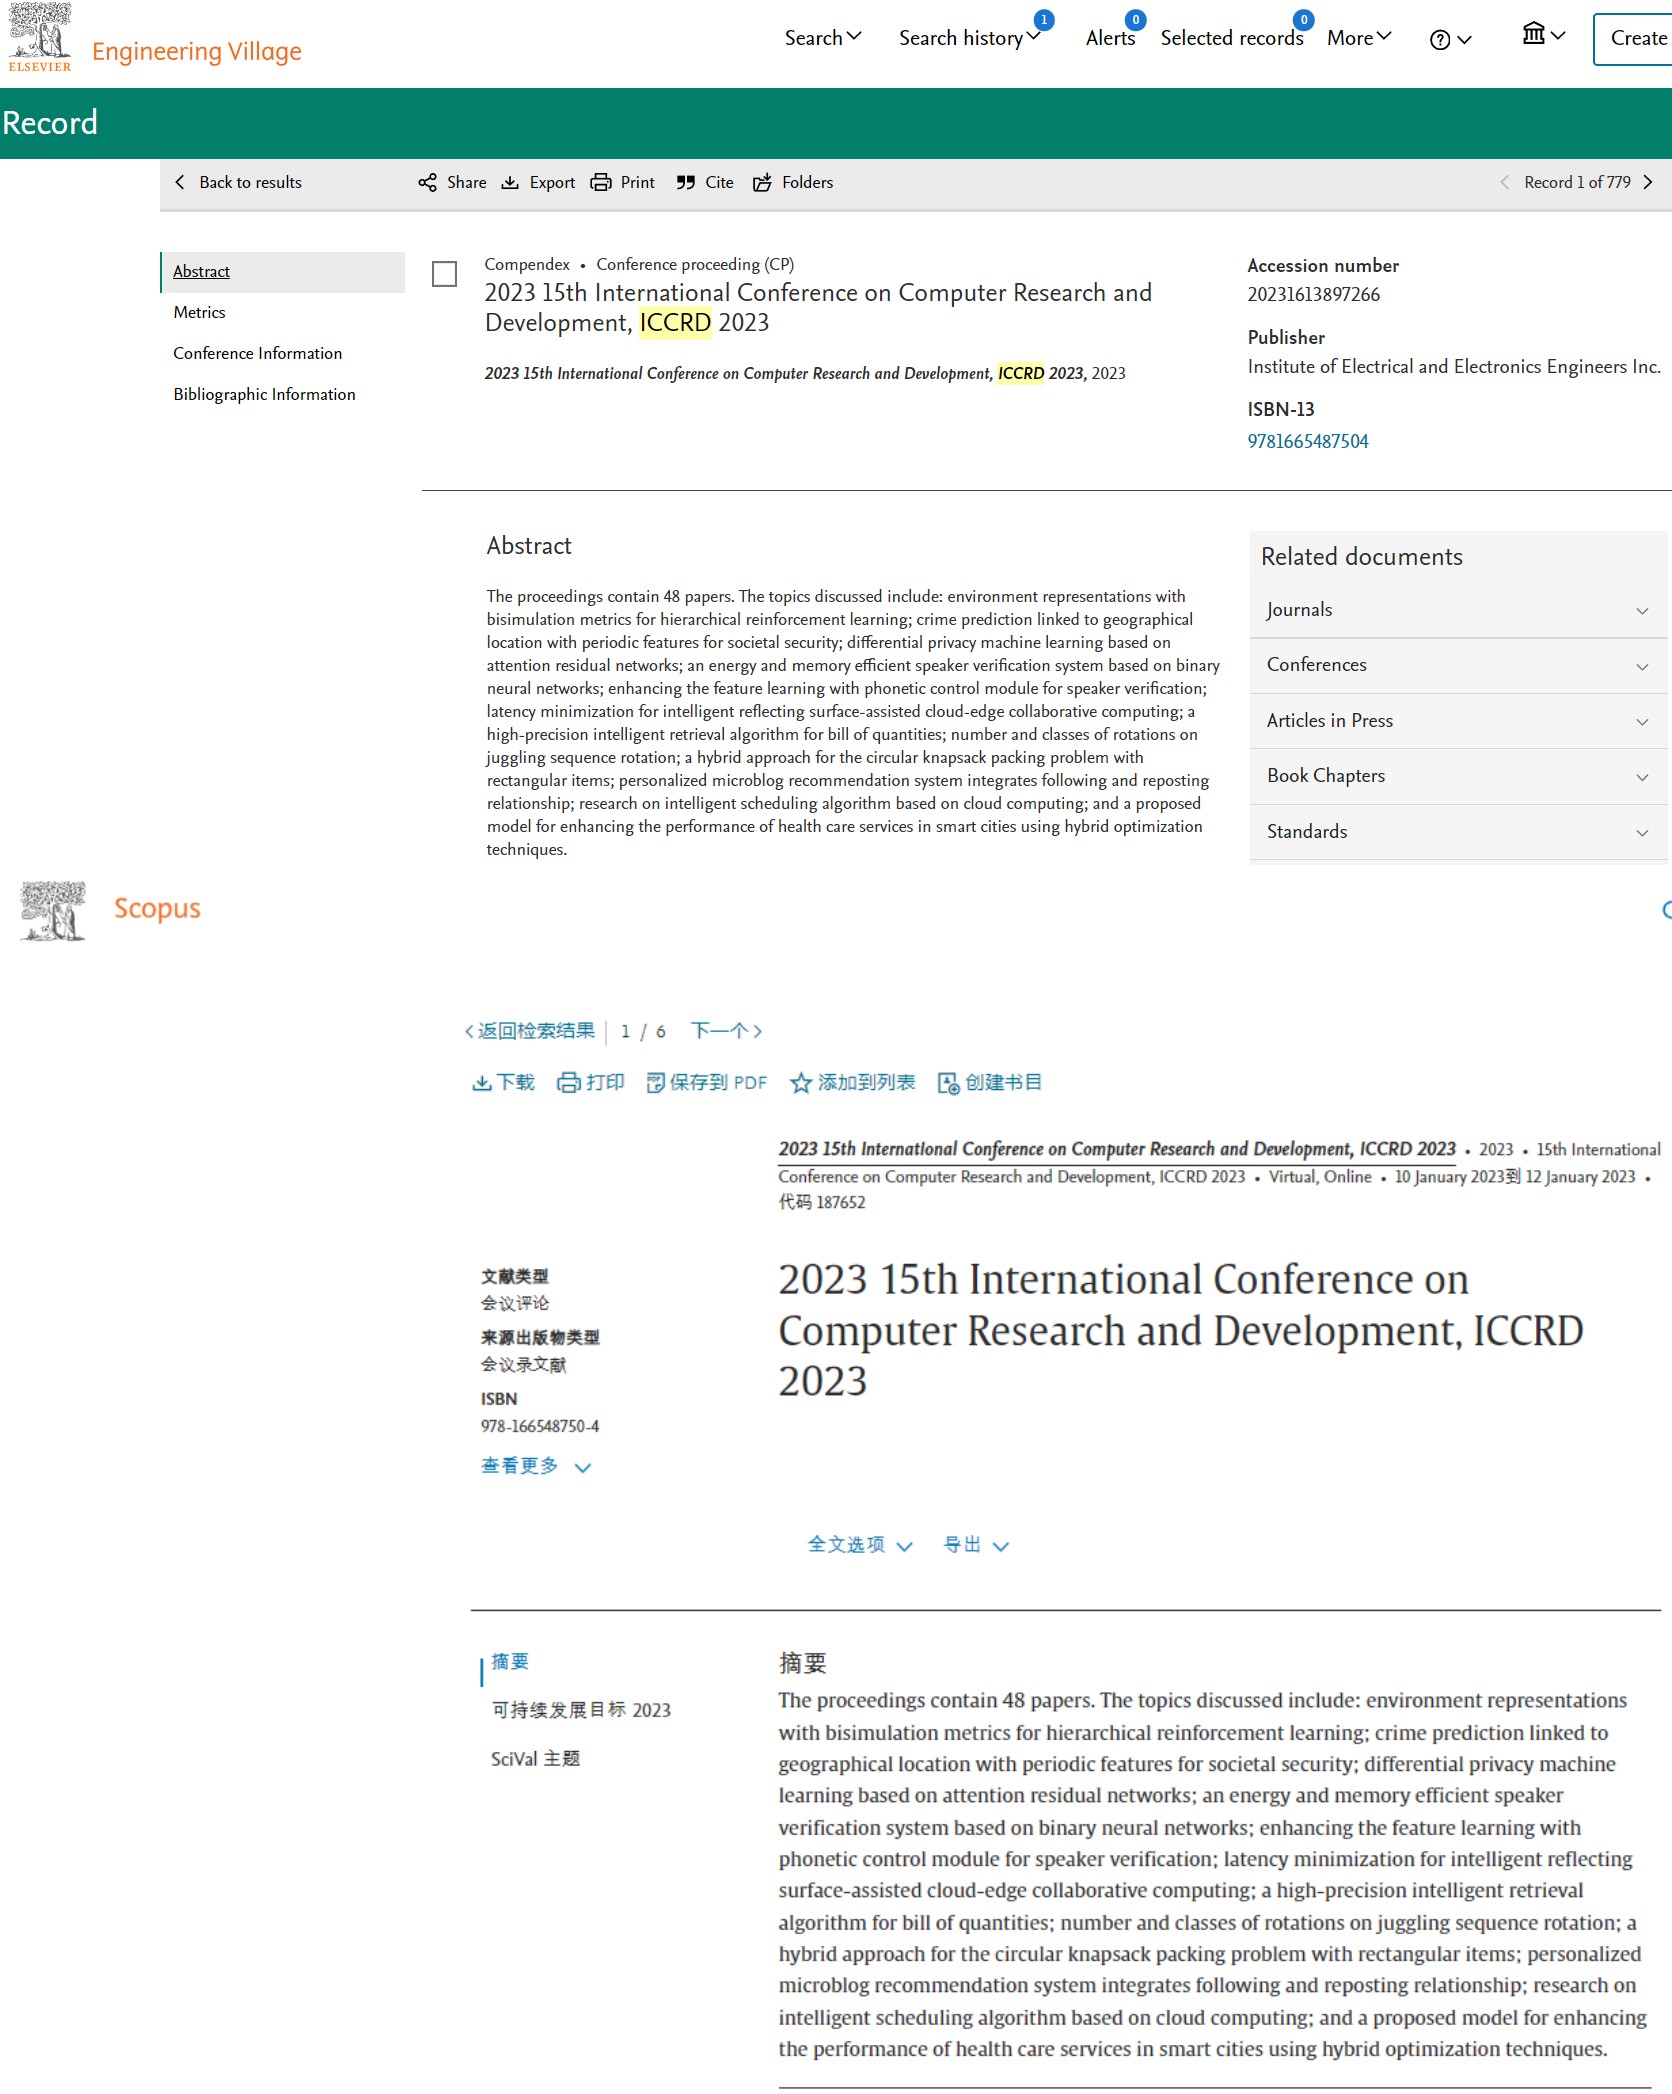Open the Search dropdown menu

(822, 38)
